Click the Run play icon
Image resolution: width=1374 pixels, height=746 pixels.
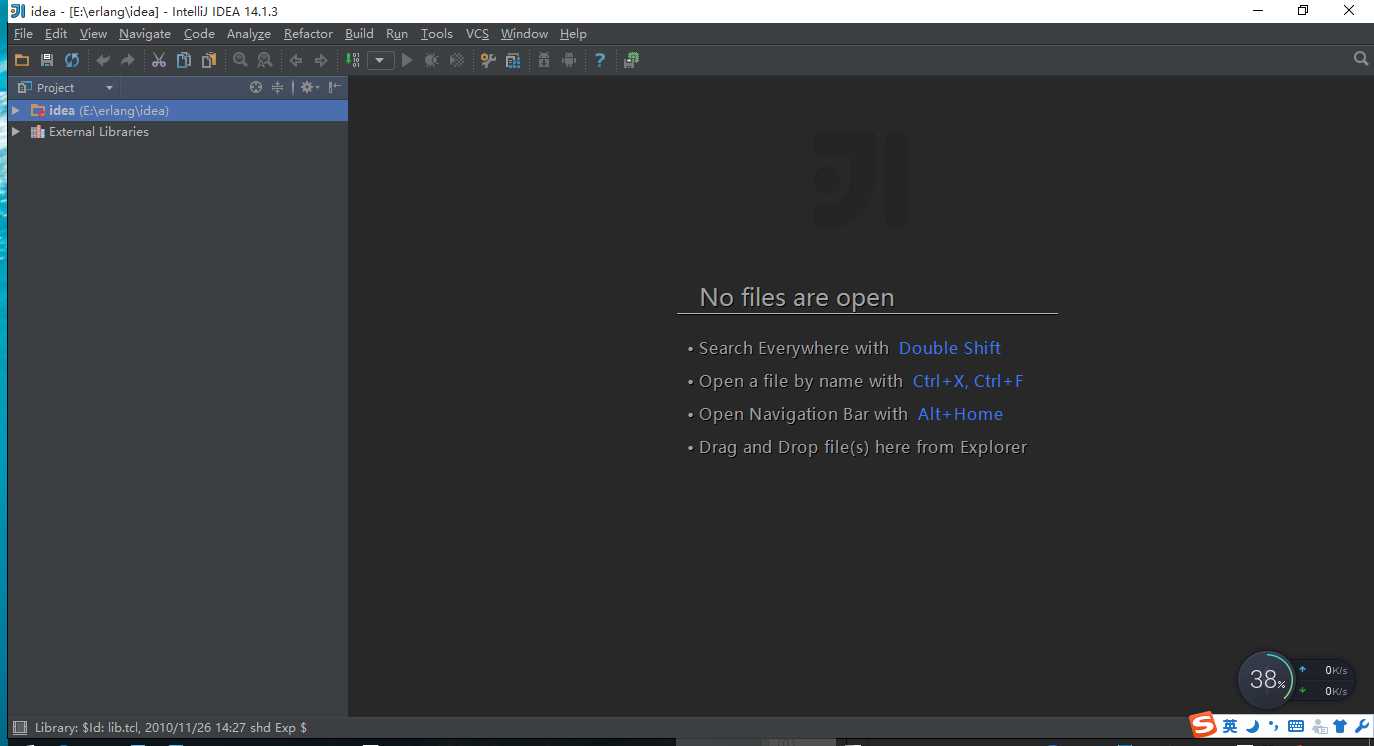coord(407,60)
